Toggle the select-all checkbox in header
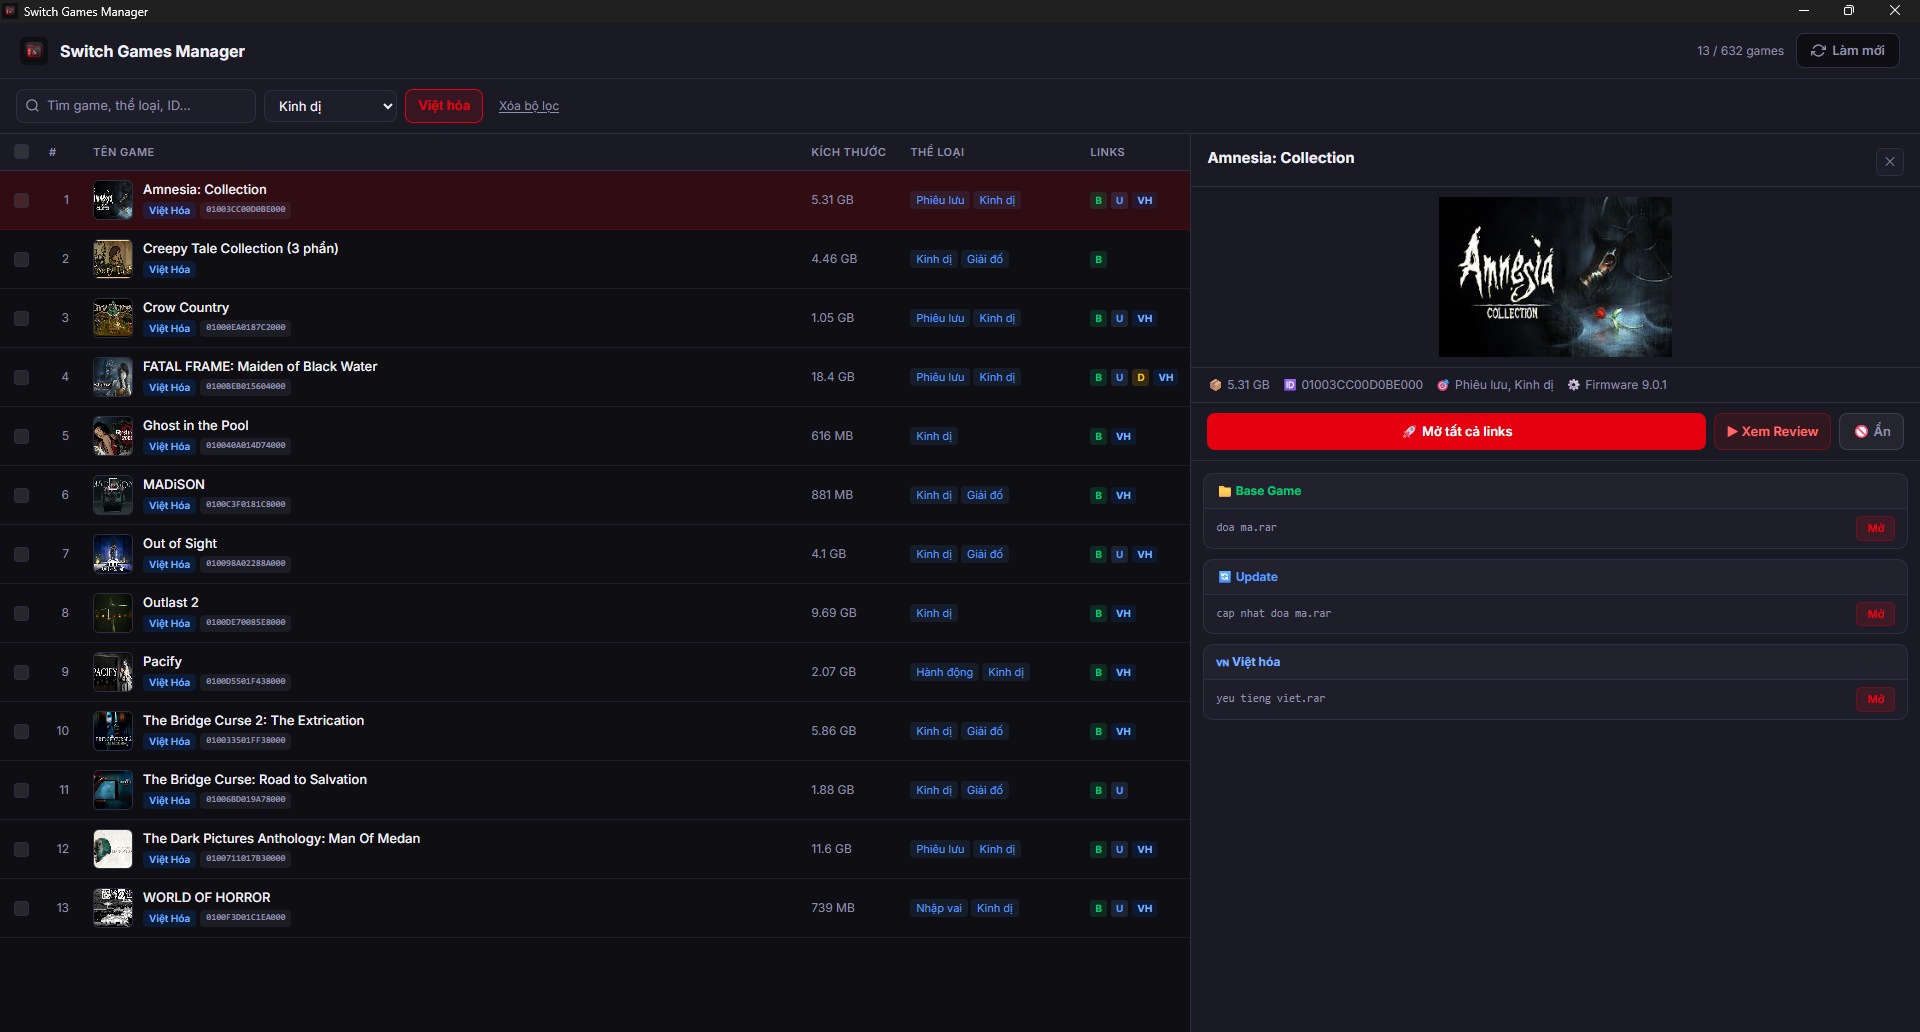 (x=21, y=152)
